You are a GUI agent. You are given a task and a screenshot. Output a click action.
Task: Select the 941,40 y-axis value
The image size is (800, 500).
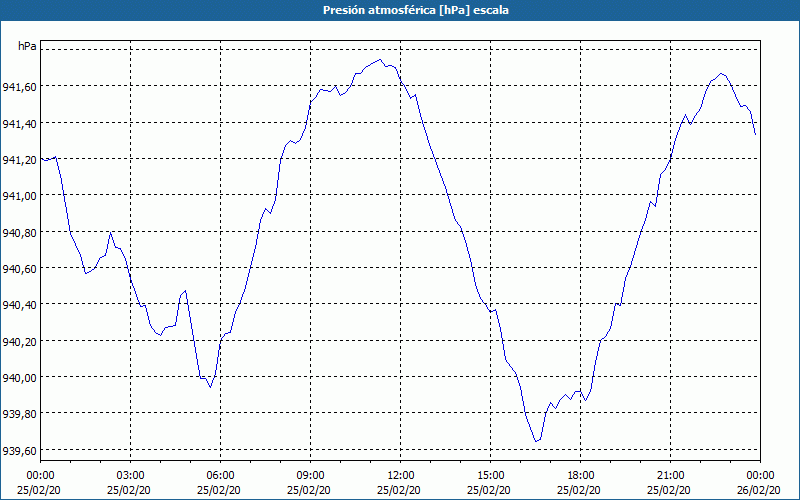pyautogui.click(x=19, y=123)
